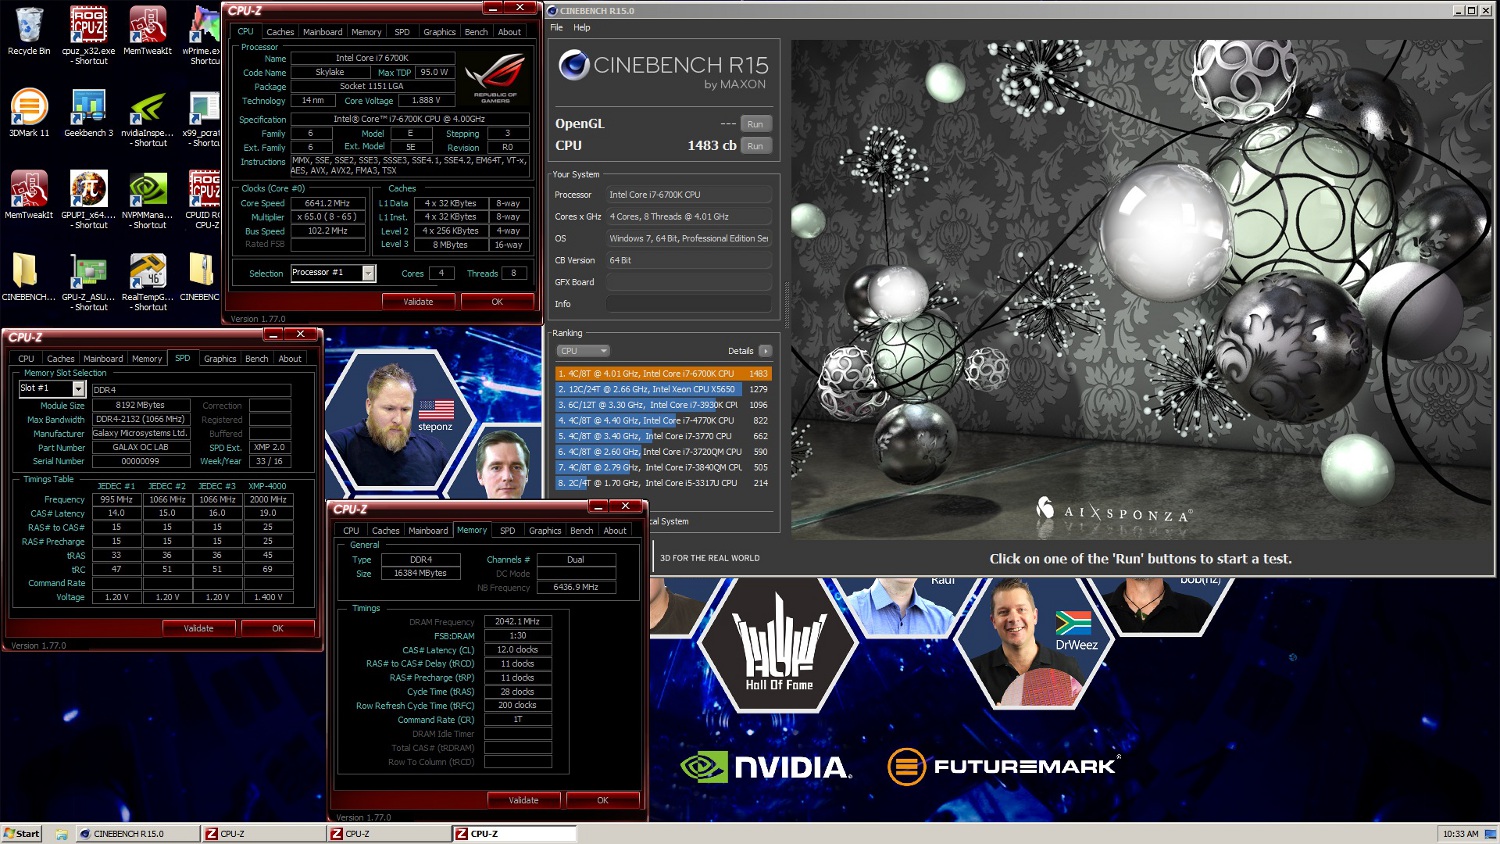Click the Details label in Ranking panel
Screen dimensions: 1500x844
click(741, 351)
